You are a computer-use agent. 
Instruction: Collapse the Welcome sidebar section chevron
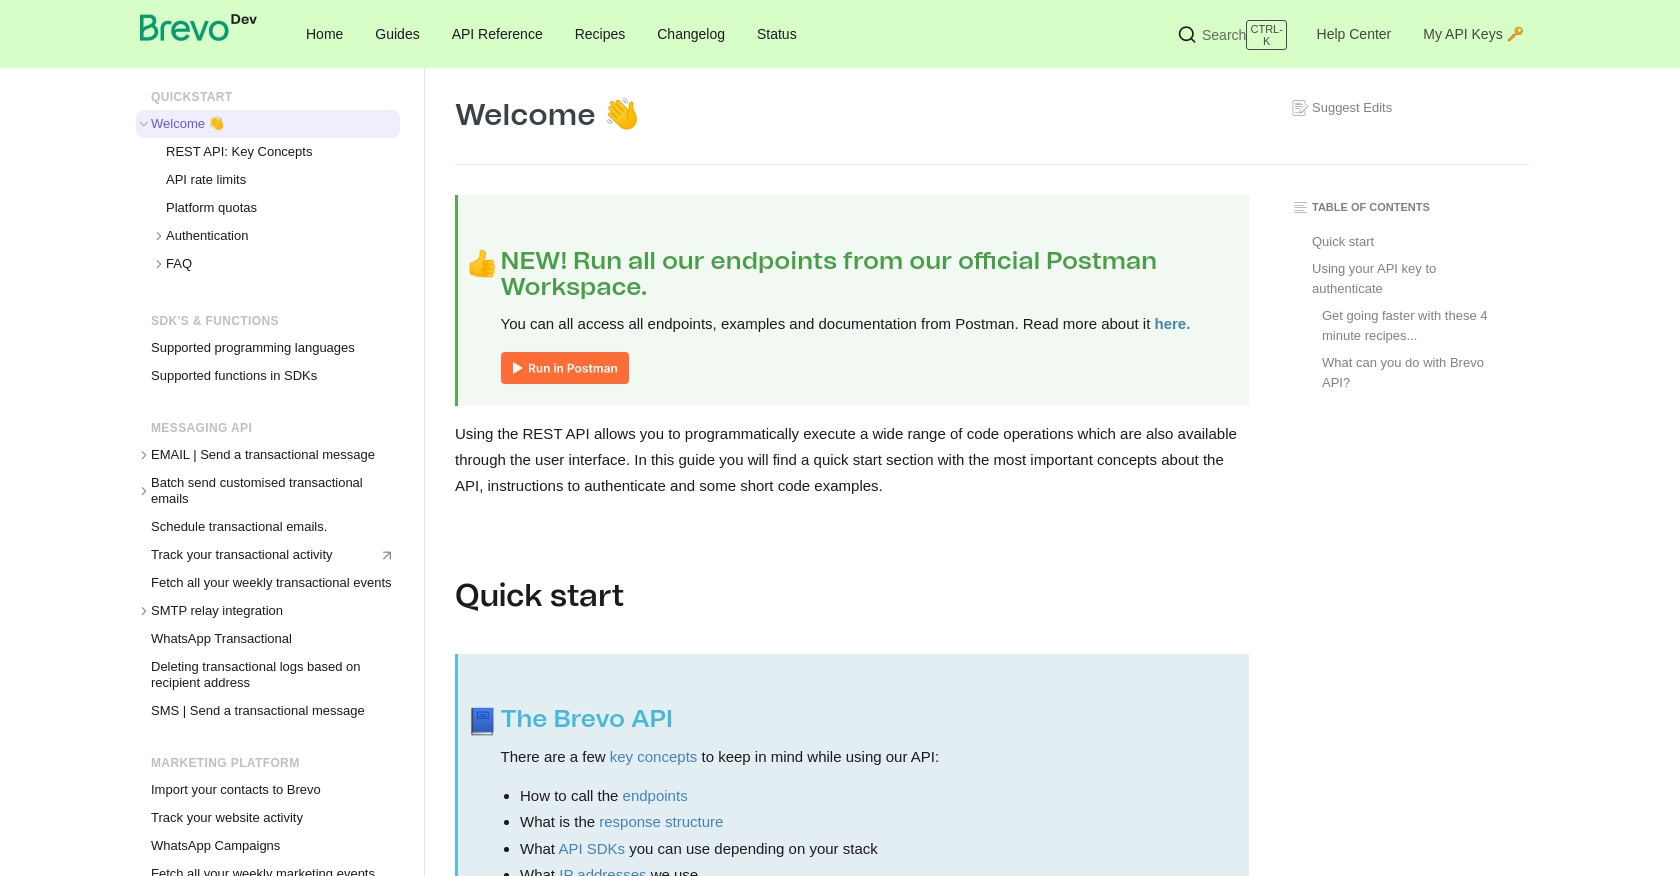pos(144,124)
